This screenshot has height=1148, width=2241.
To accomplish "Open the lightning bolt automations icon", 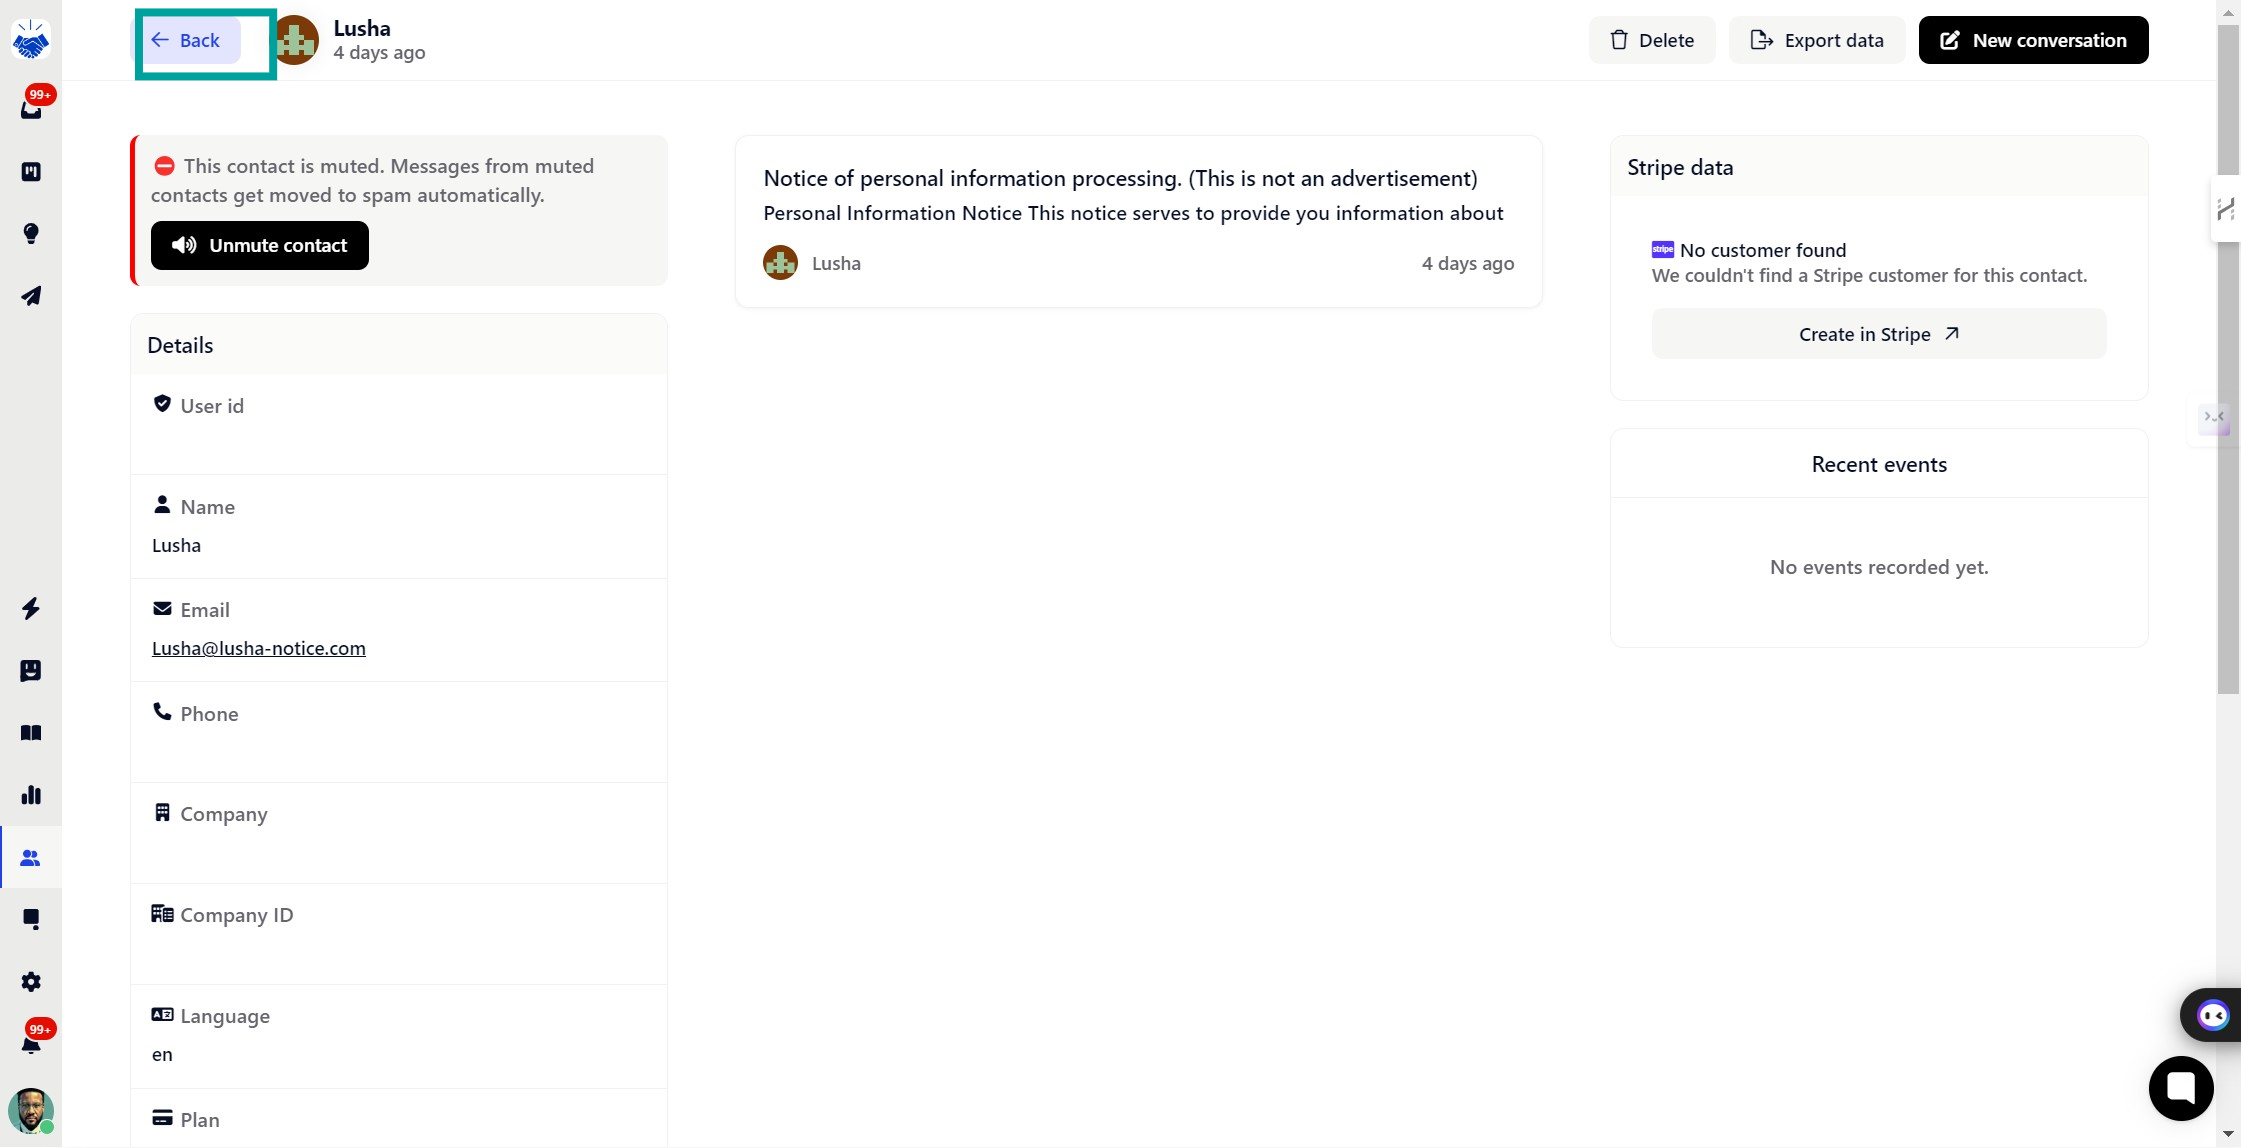I will (31, 609).
